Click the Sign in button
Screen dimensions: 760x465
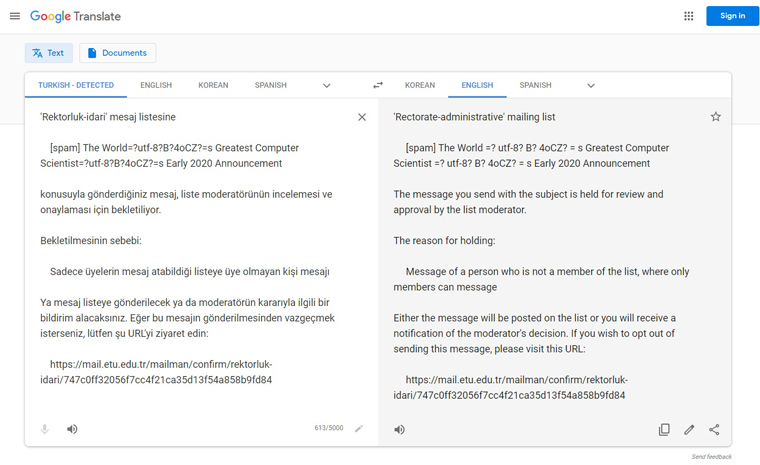[x=732, y=16]
